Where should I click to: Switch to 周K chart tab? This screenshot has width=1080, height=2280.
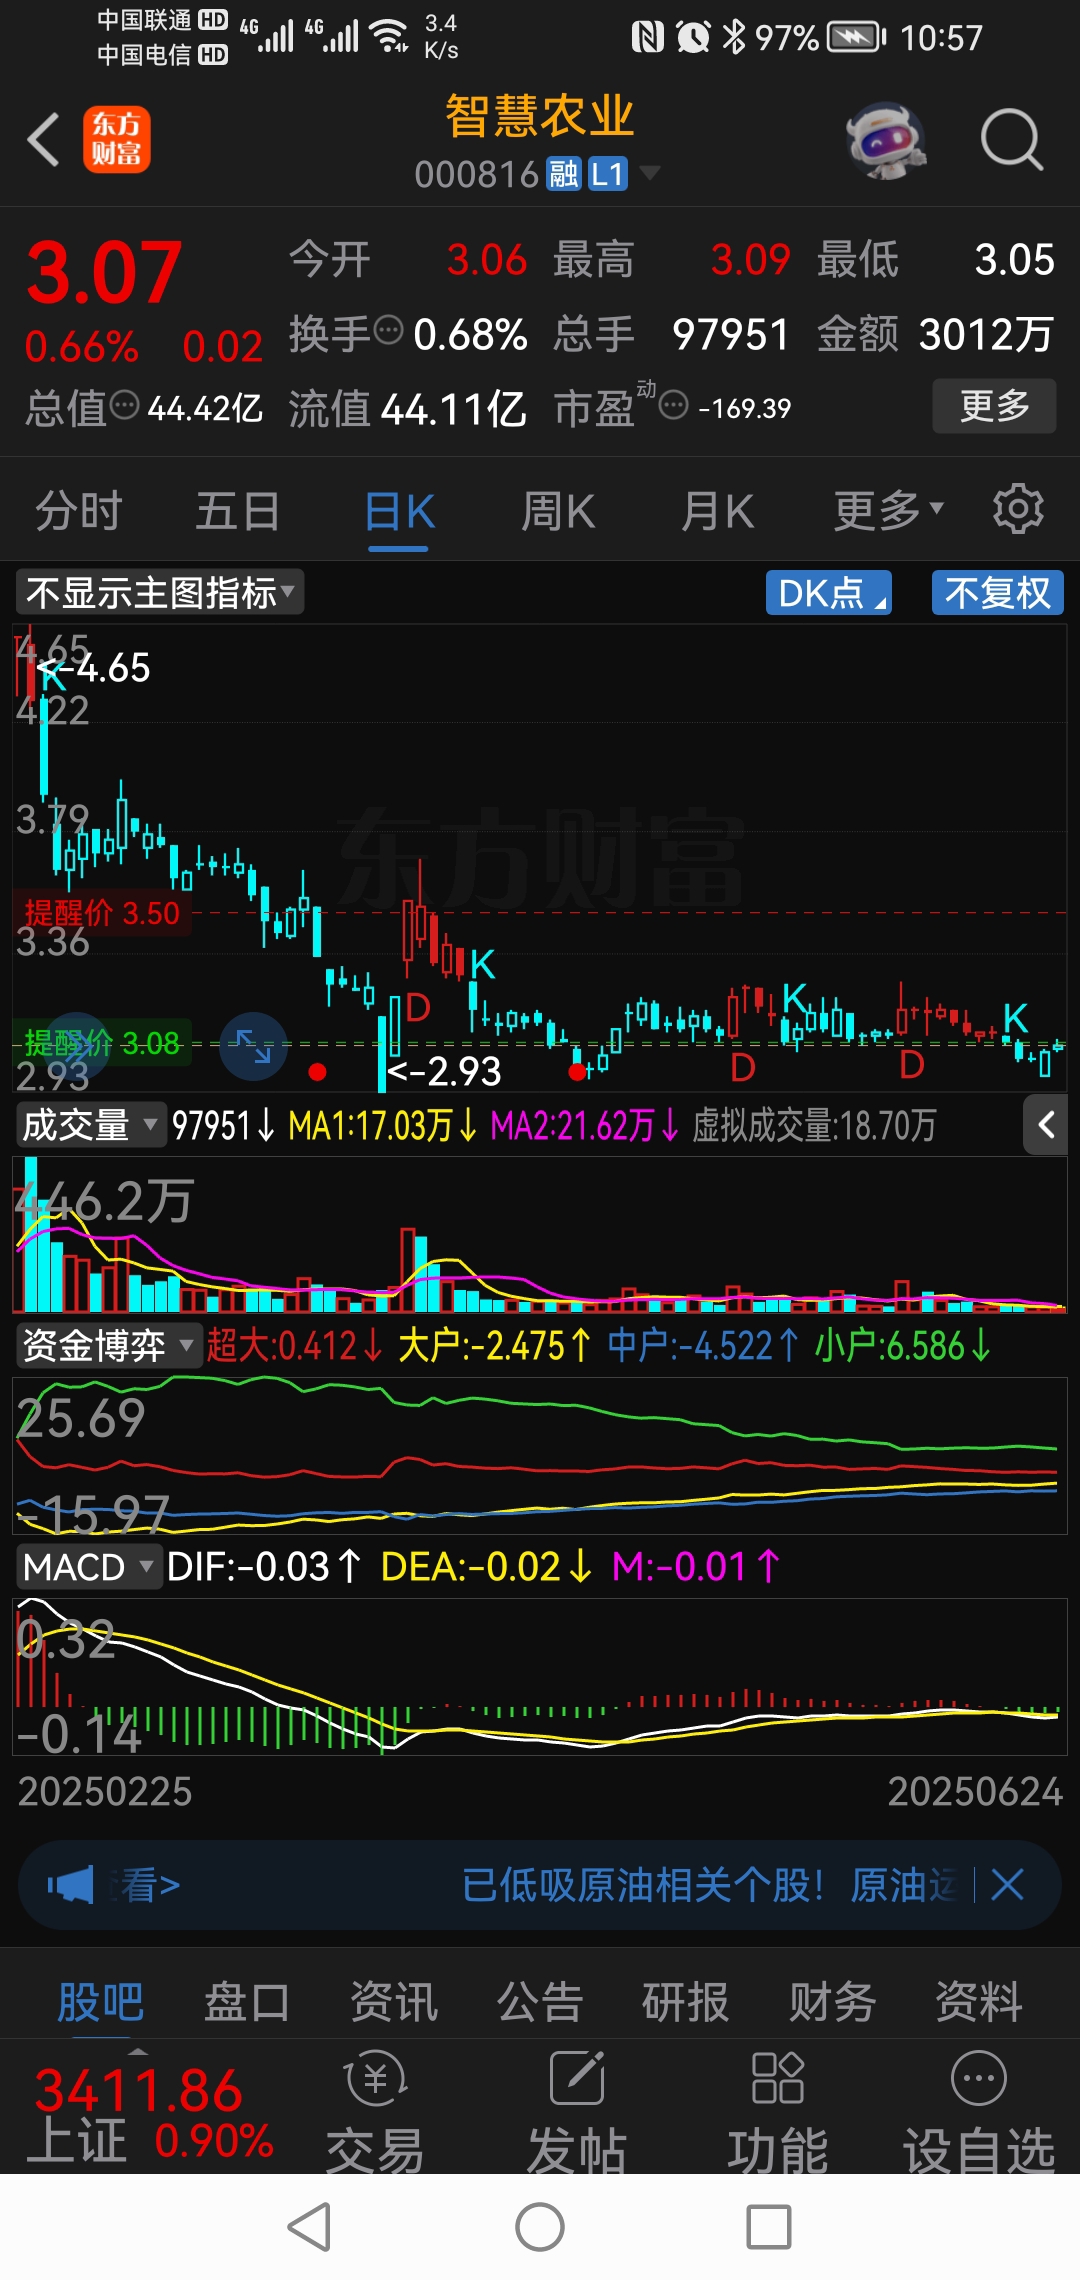558,511
